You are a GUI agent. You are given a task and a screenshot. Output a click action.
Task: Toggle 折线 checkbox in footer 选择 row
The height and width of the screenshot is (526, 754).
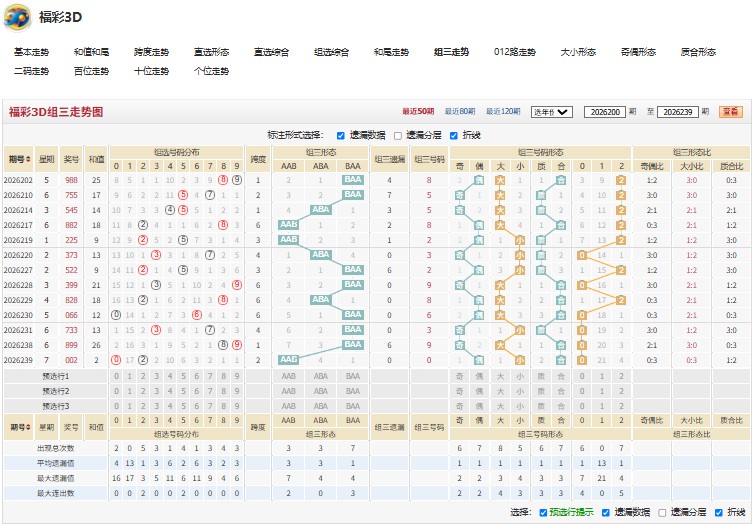(x=719, y=513)
